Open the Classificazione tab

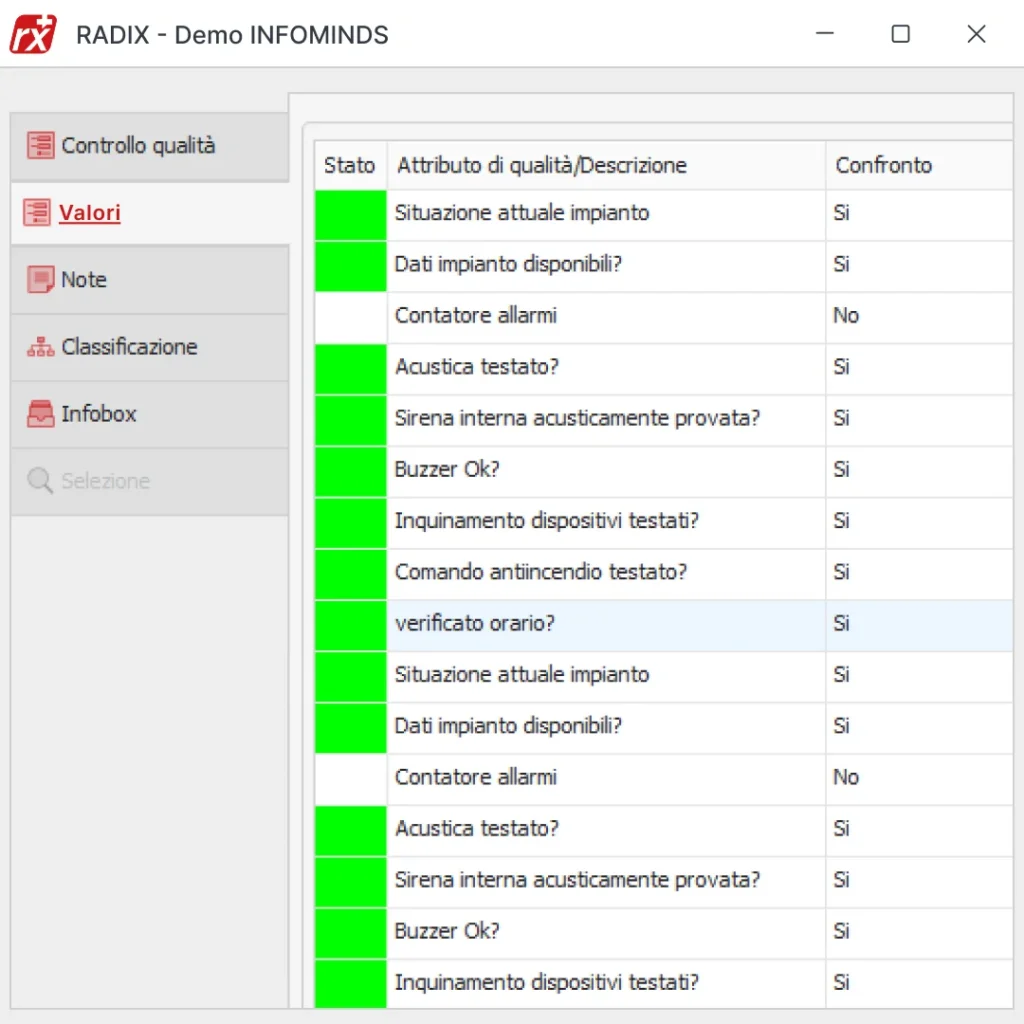(x=130, y=346)
